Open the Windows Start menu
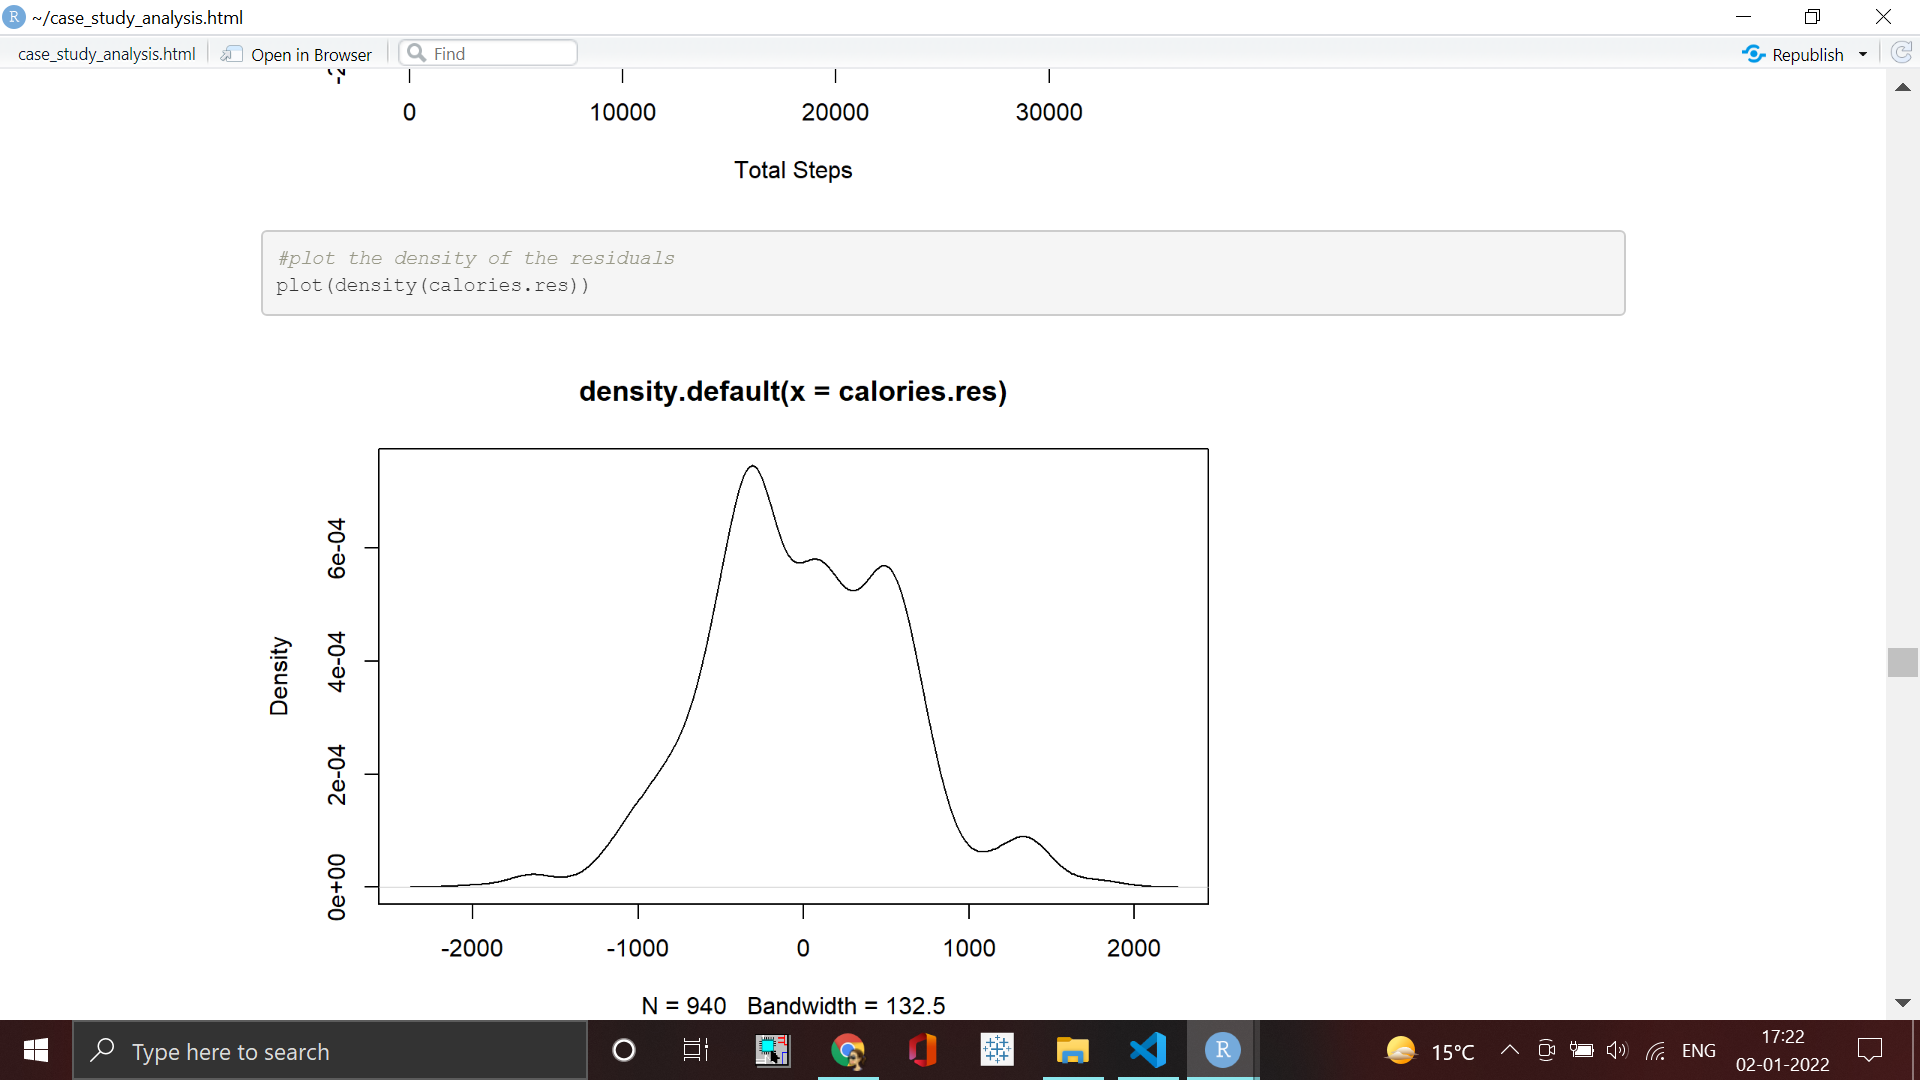1920x1080 pixels. tap(36, 1050)
